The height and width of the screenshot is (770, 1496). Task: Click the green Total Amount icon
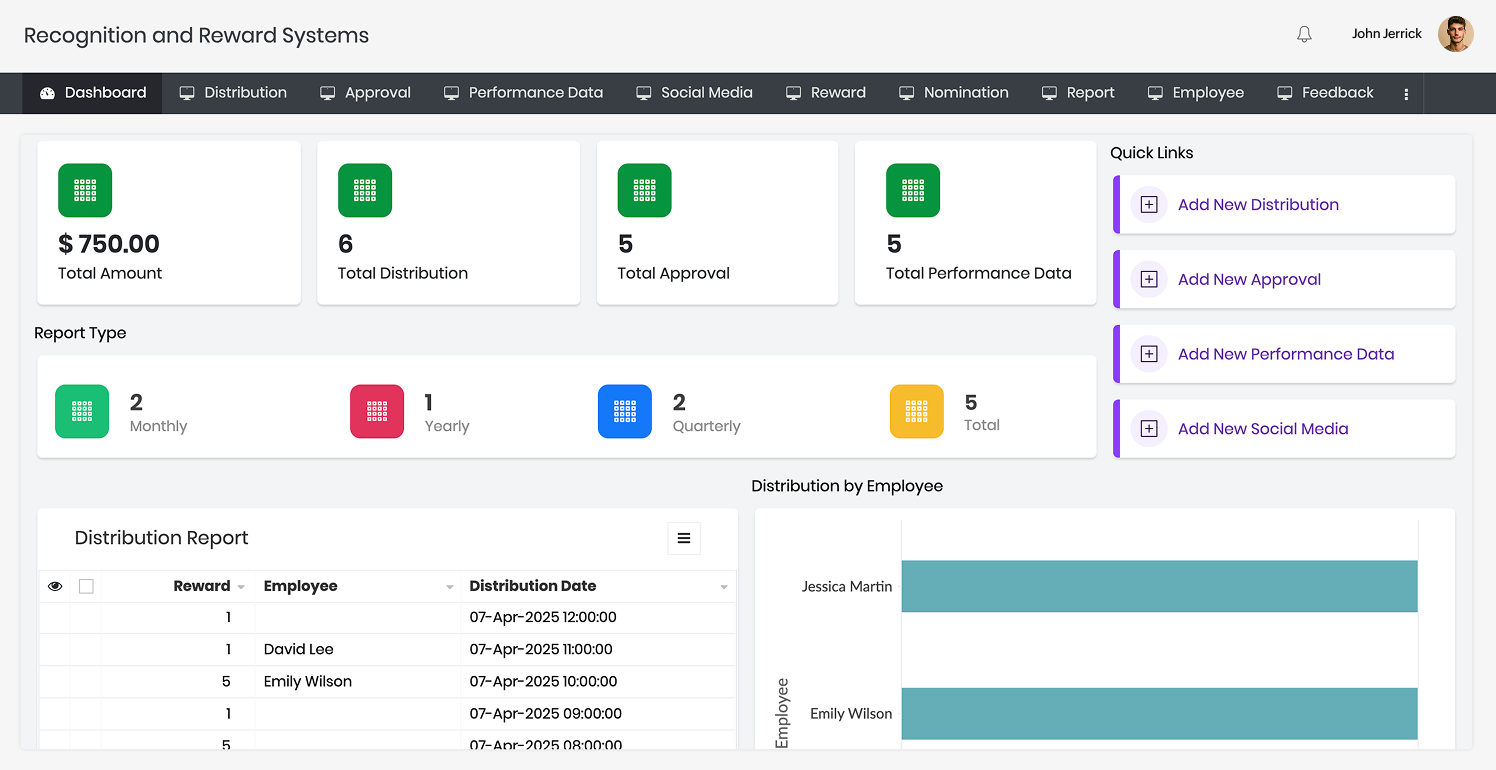click(x=85, y=190)
